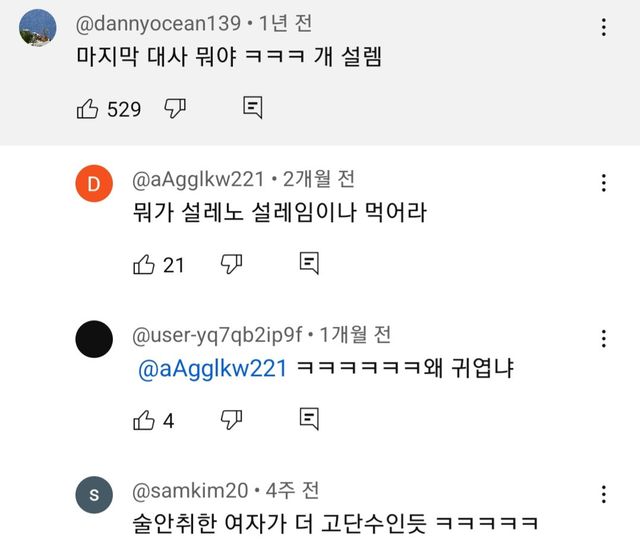Click the orange D avatar

(x=94, y=183)
